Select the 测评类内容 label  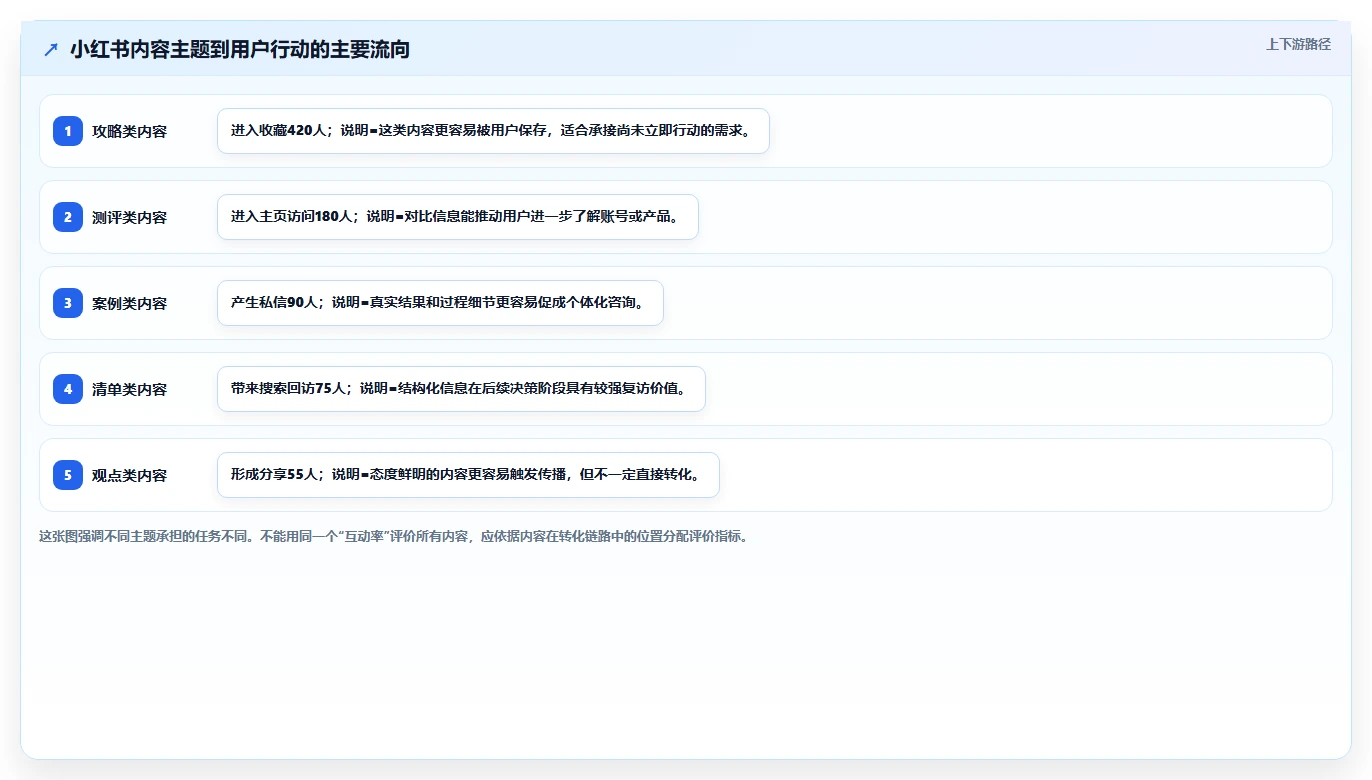click(x=130, y=217)
